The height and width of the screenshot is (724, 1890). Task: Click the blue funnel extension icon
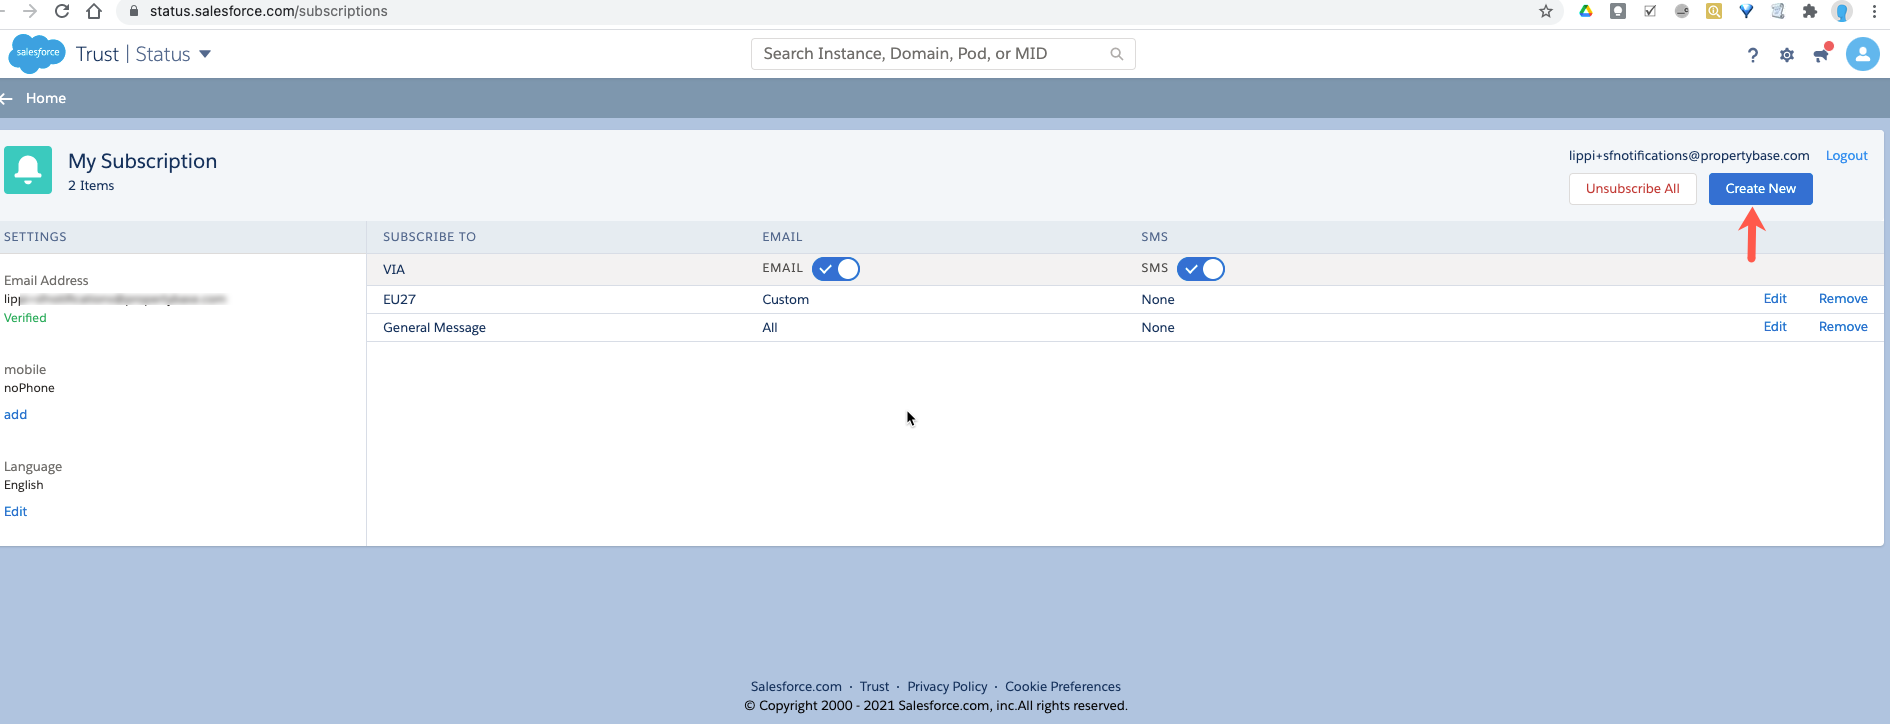click(x=1746, y=11)
